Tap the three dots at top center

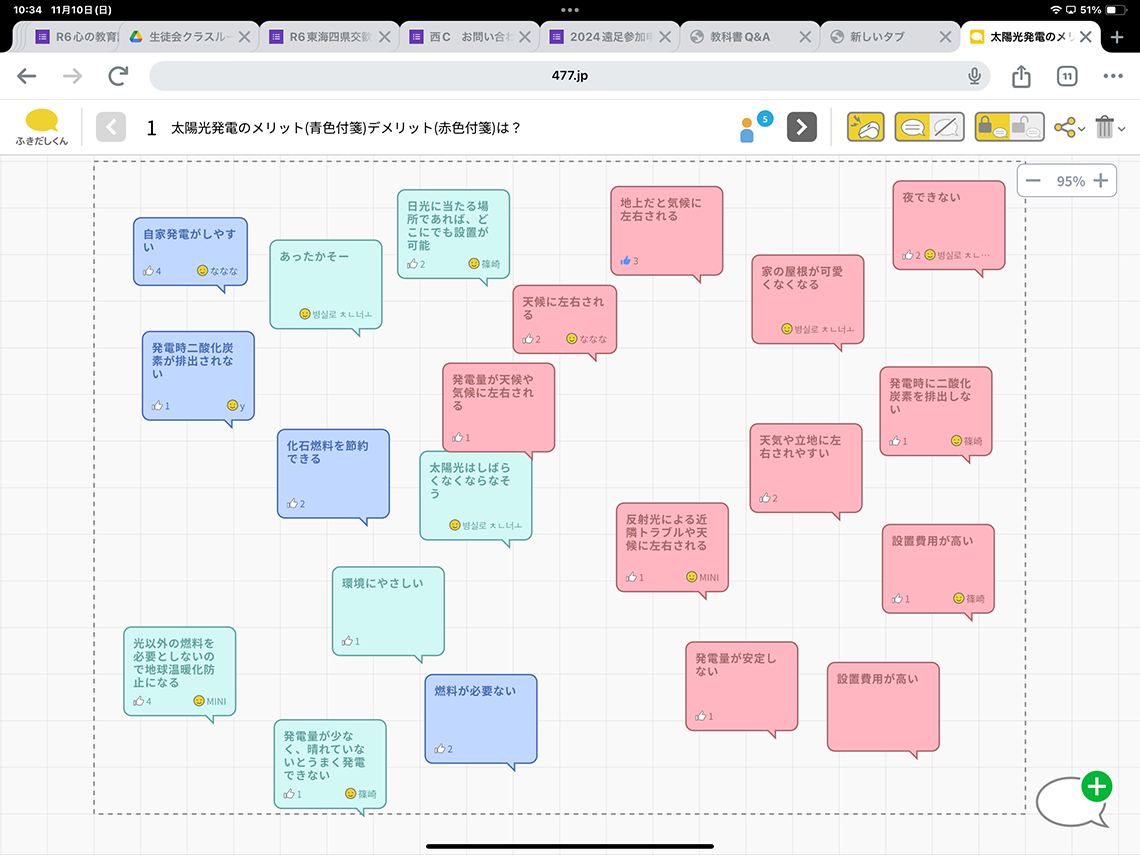pyautogui.click(x=570, y=10)
